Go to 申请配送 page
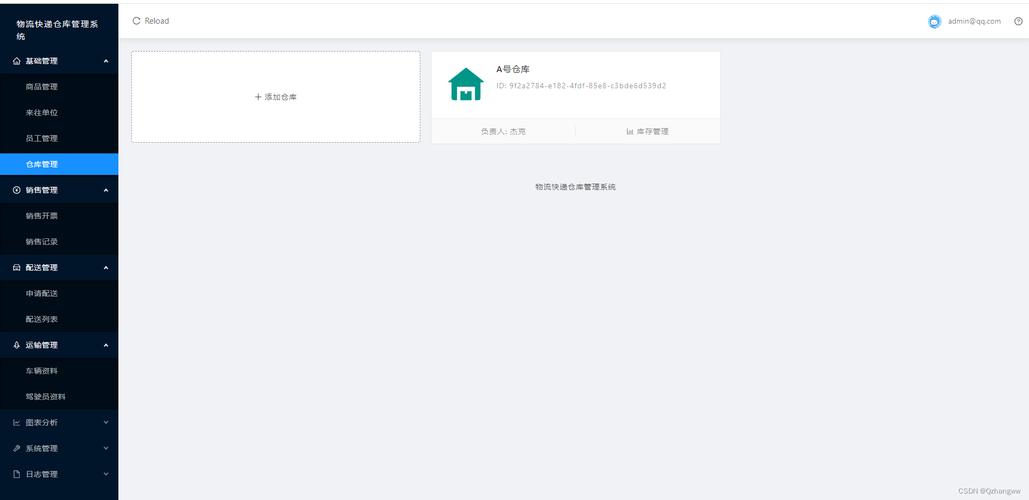Image resolution: width=1029 pixels, height=500 pixels. (59, 293)
